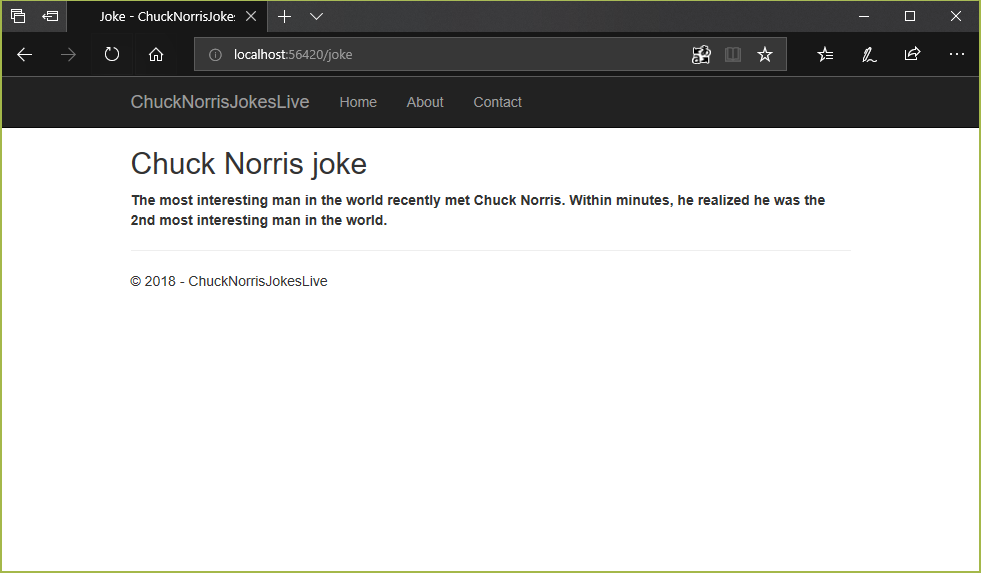
Task: Add page to favorites with star icon
Action: [765, 55]
